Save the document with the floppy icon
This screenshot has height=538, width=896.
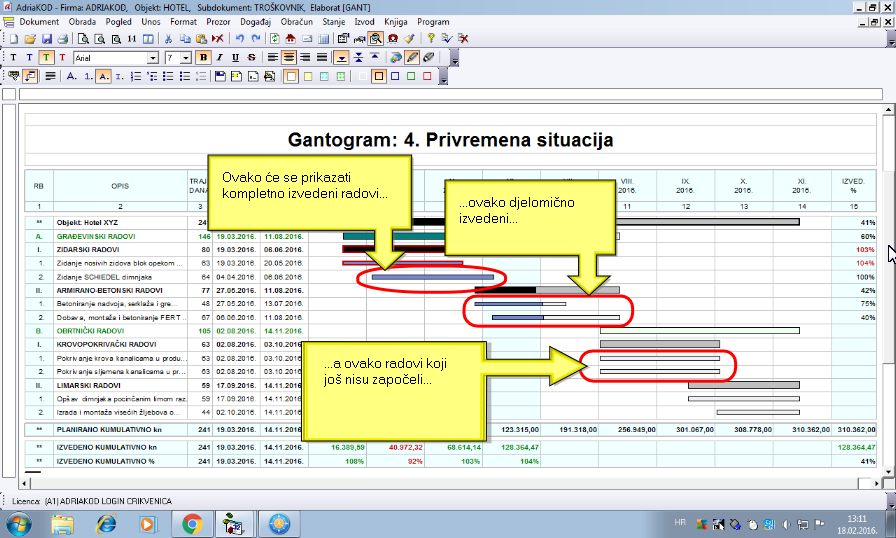click(47, 39)
